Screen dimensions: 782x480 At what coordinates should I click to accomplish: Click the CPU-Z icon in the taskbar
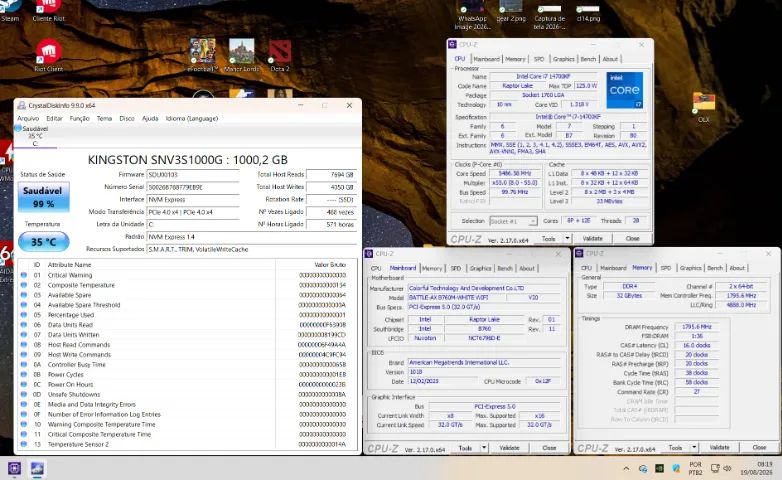(x=14, y=469)
